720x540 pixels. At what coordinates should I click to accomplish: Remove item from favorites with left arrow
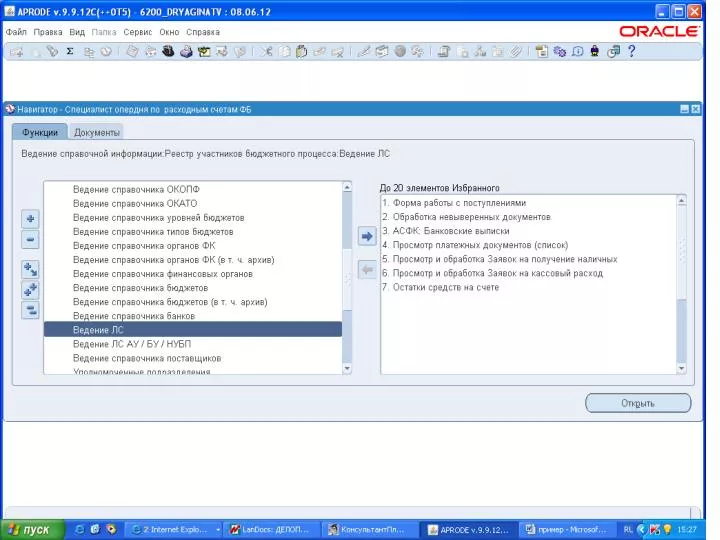[x=367, y=270]
